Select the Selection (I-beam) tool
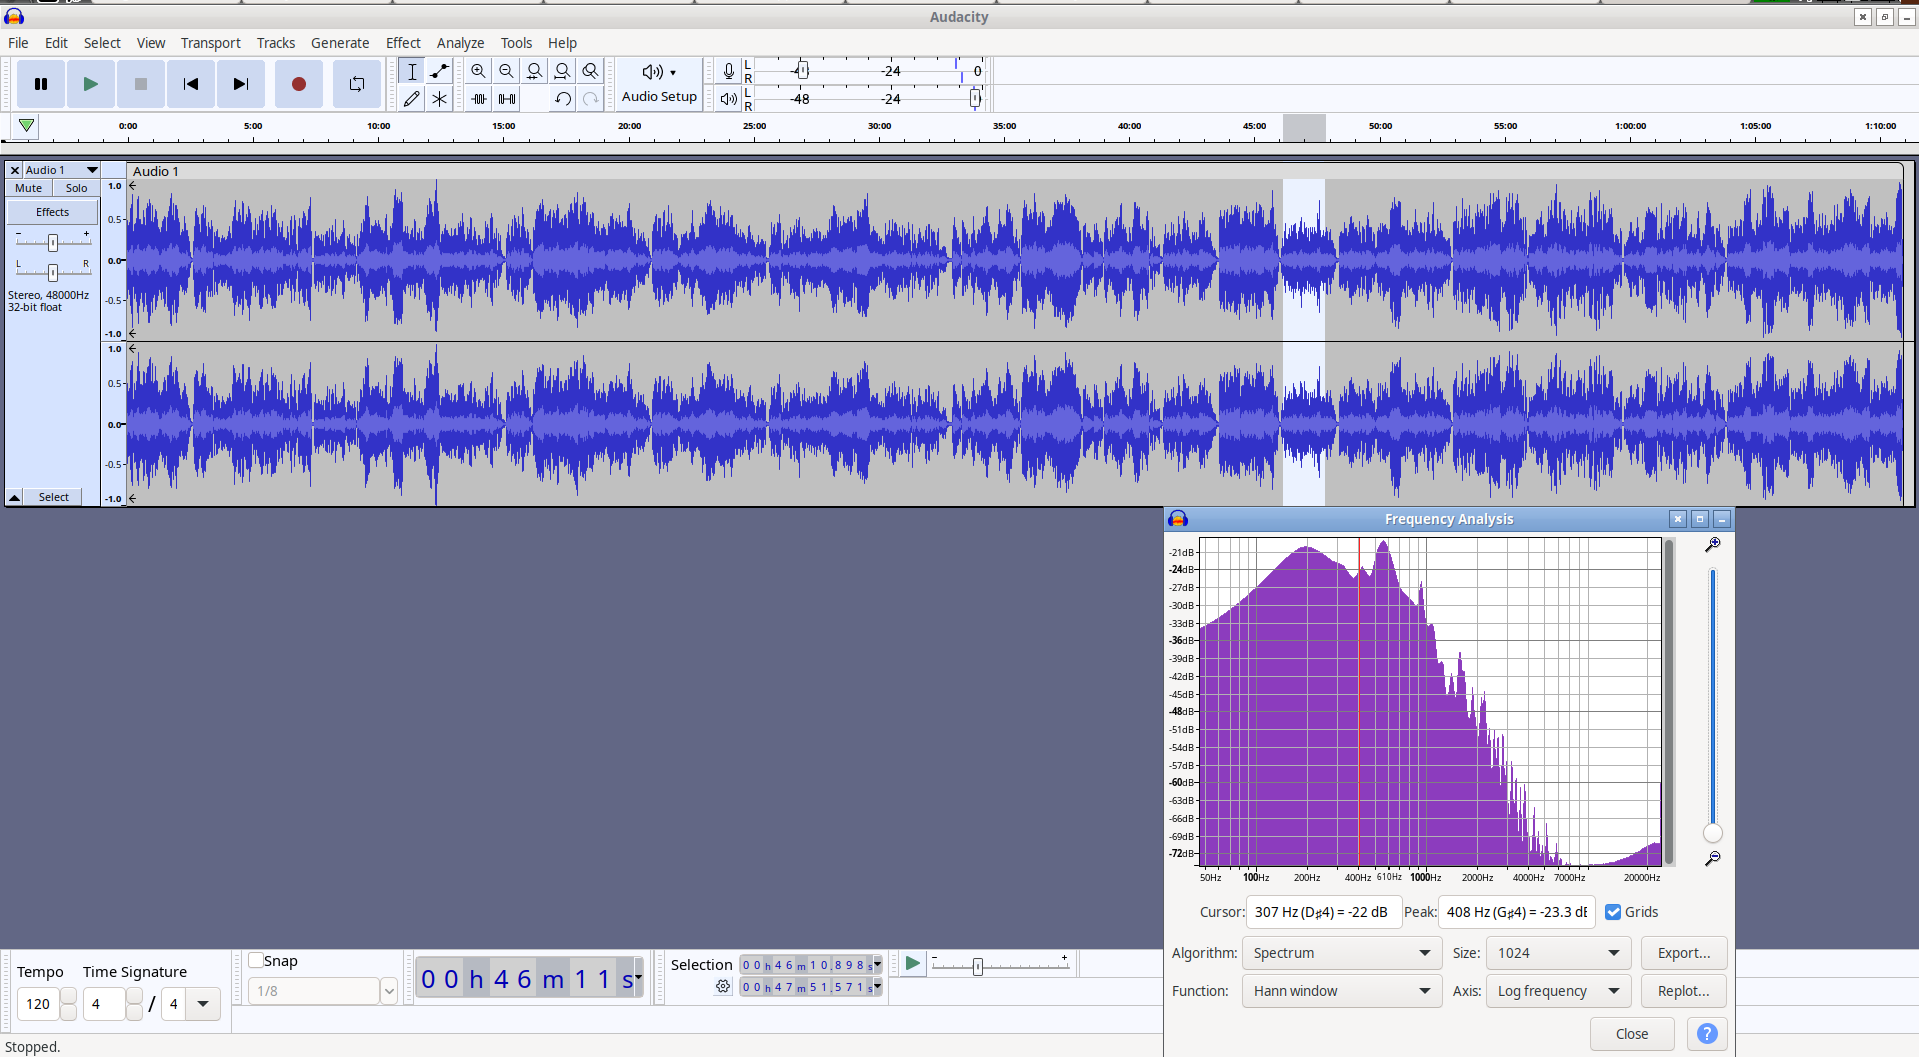The image size is (1919, 1057). 412,71
